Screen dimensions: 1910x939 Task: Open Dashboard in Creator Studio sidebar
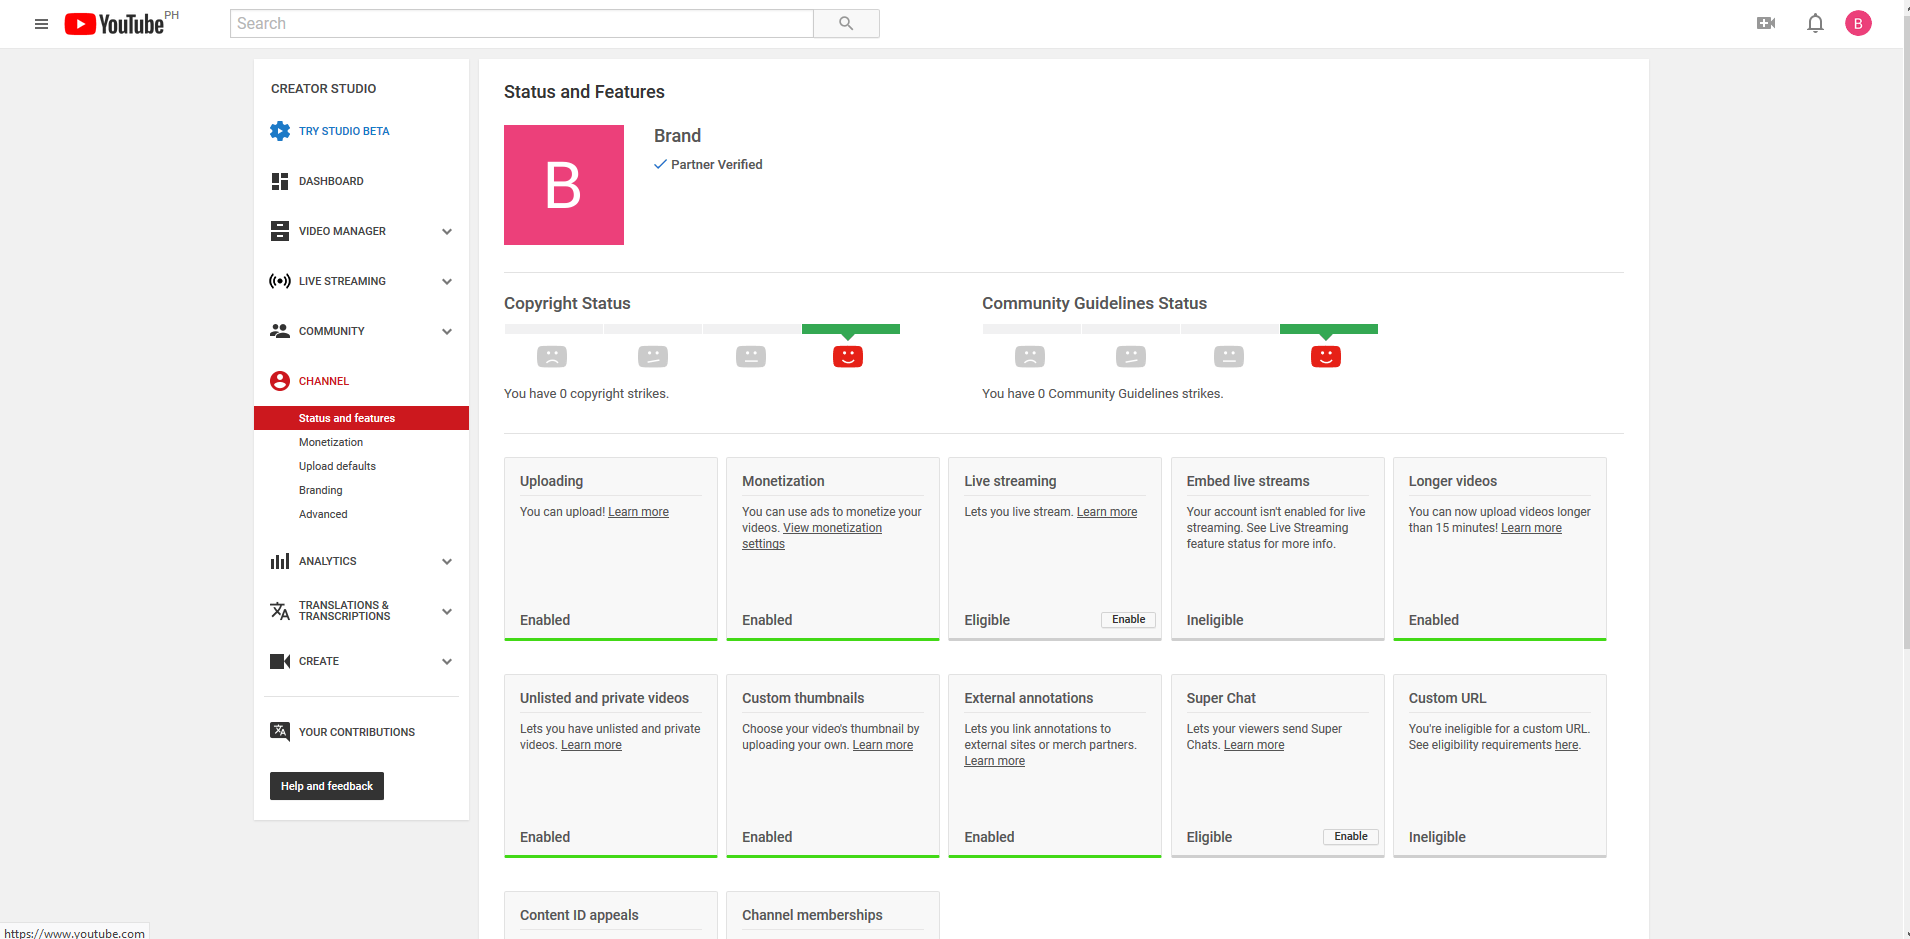(x=331, y=181)
